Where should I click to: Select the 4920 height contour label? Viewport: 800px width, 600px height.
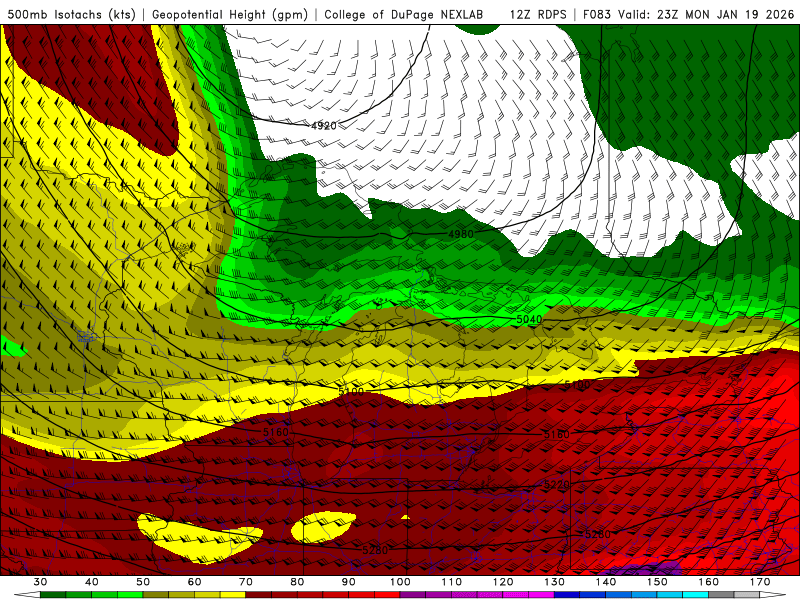click(x=324, y=126)
